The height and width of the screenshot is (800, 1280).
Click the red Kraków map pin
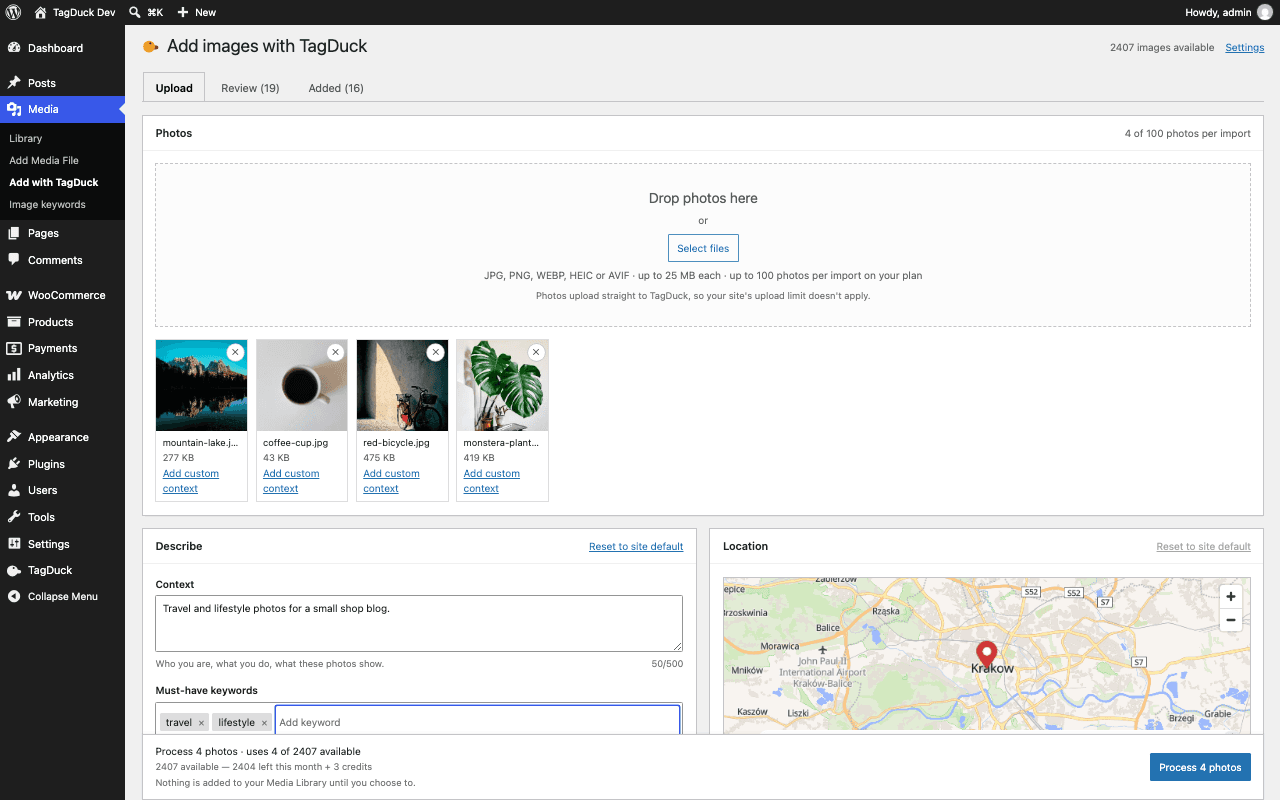pos(987,656)
